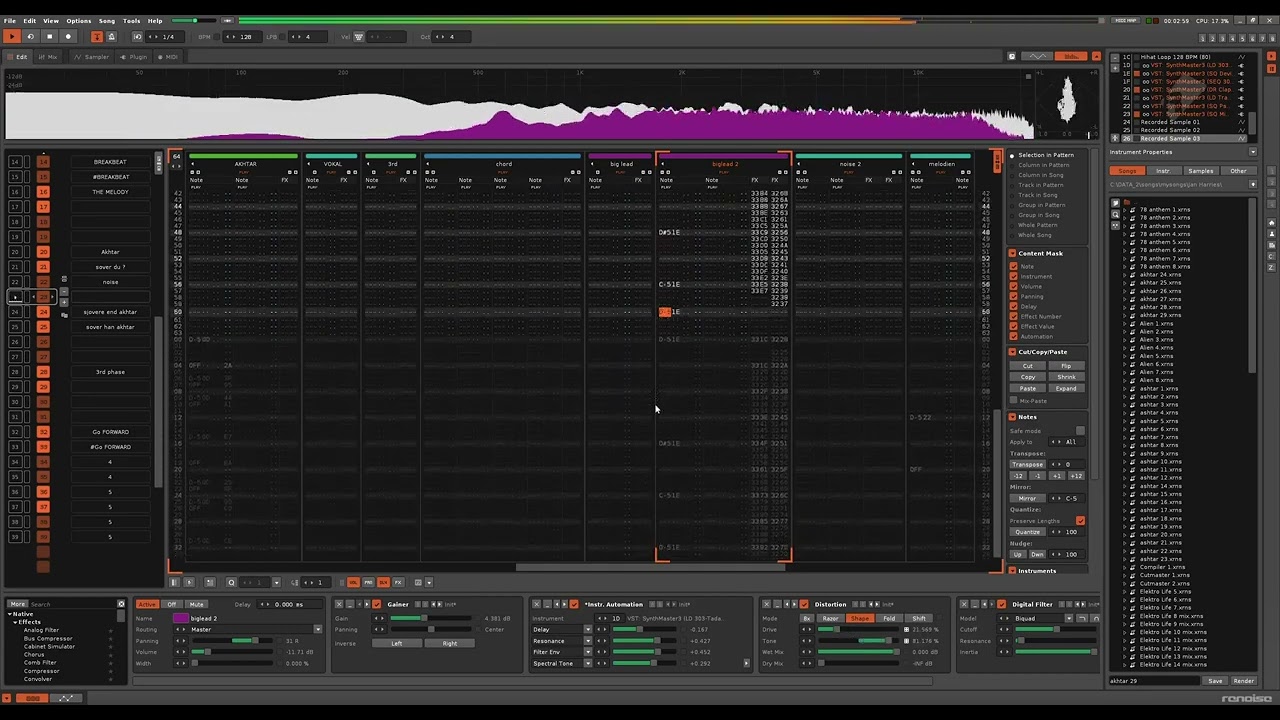
Task: Click the purple track color swatch
Action: pos(180,618)
